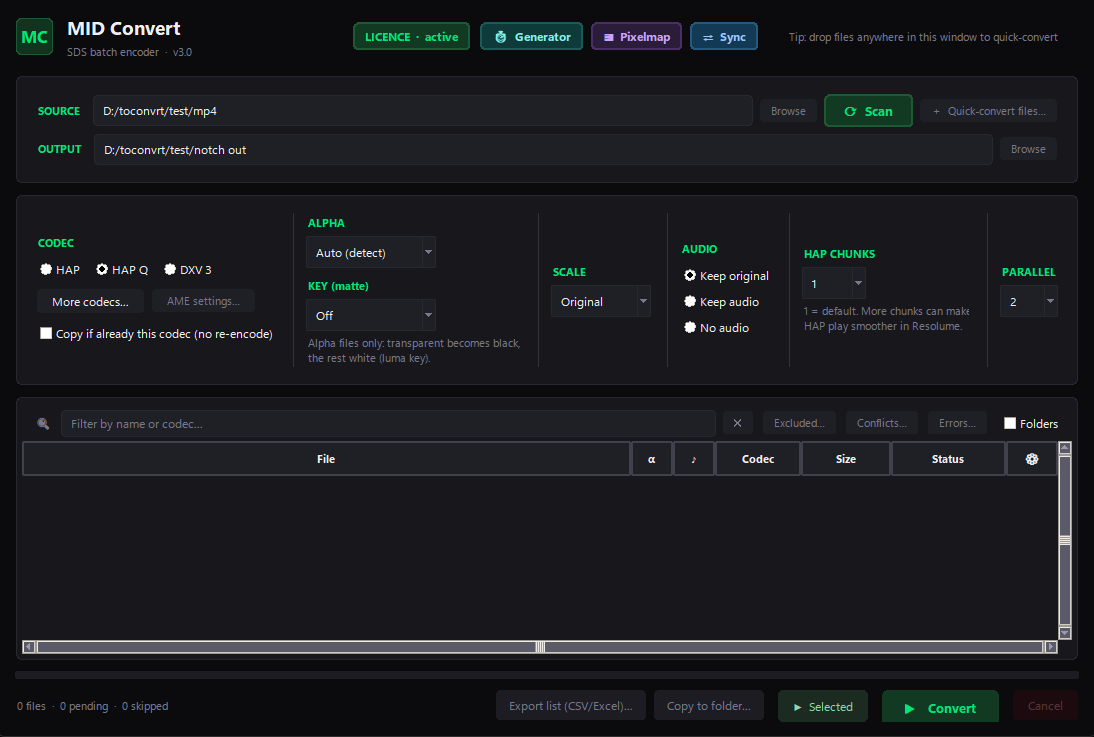Image resolution: width=1094 pixels, height=737 pixels.
Task: Click the alpha (α) column header
Action: click(652, 459)
